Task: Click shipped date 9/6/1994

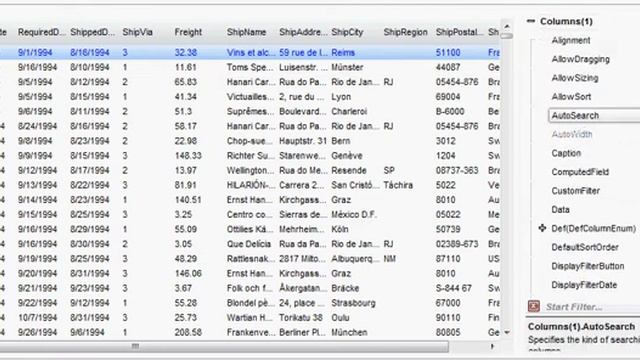Action: coord(87,332)
